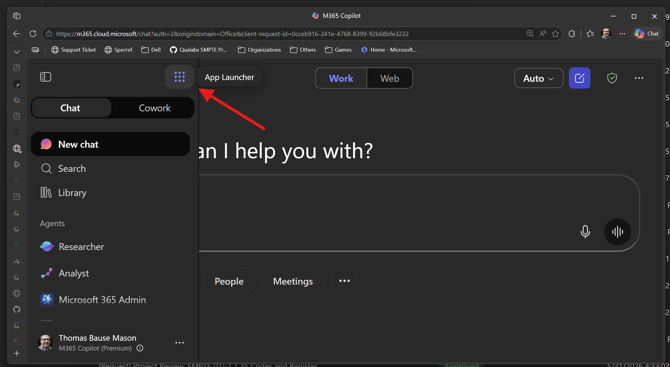Open the GitHub tab in vertical tab strip

pos(17,309)
